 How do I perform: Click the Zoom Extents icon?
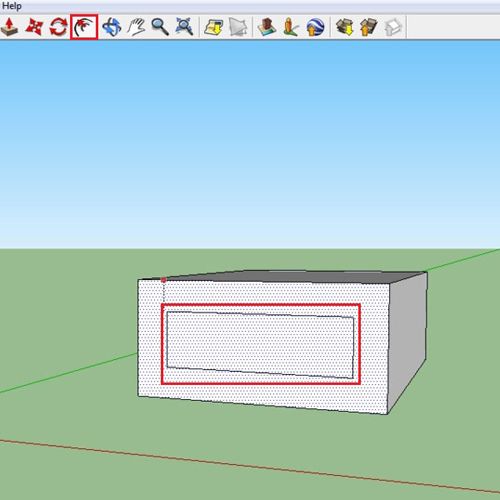[x=184, y=27]
